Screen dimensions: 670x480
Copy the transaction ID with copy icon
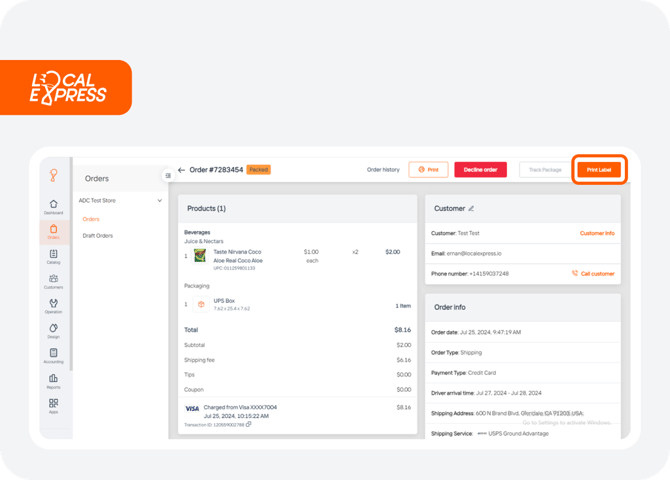coord(249,424)
